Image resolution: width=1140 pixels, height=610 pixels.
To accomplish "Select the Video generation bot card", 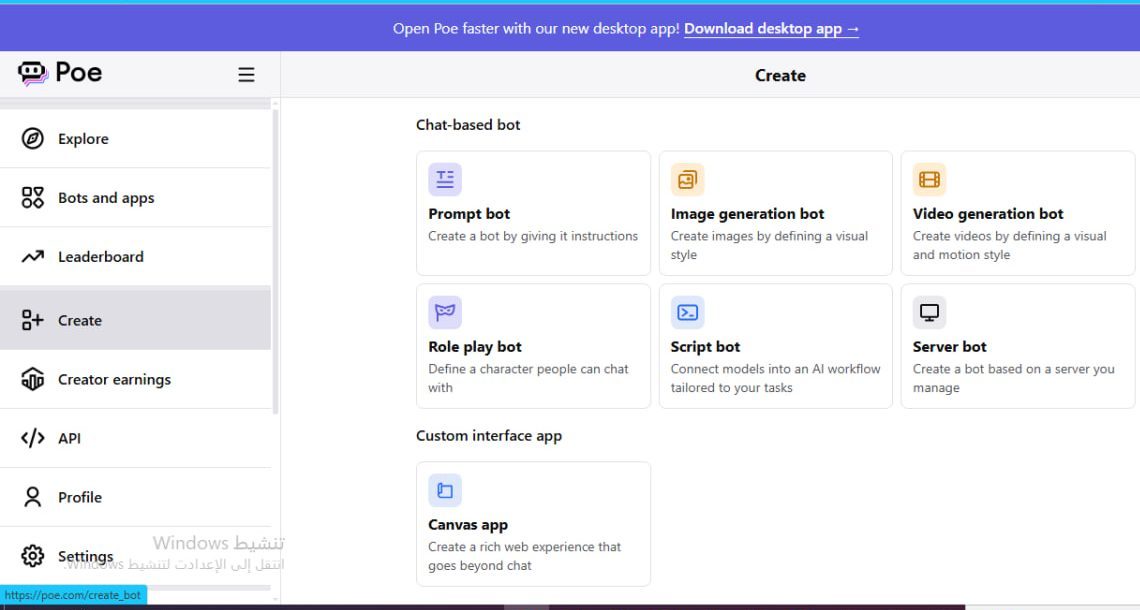I will click(1017, 213).
